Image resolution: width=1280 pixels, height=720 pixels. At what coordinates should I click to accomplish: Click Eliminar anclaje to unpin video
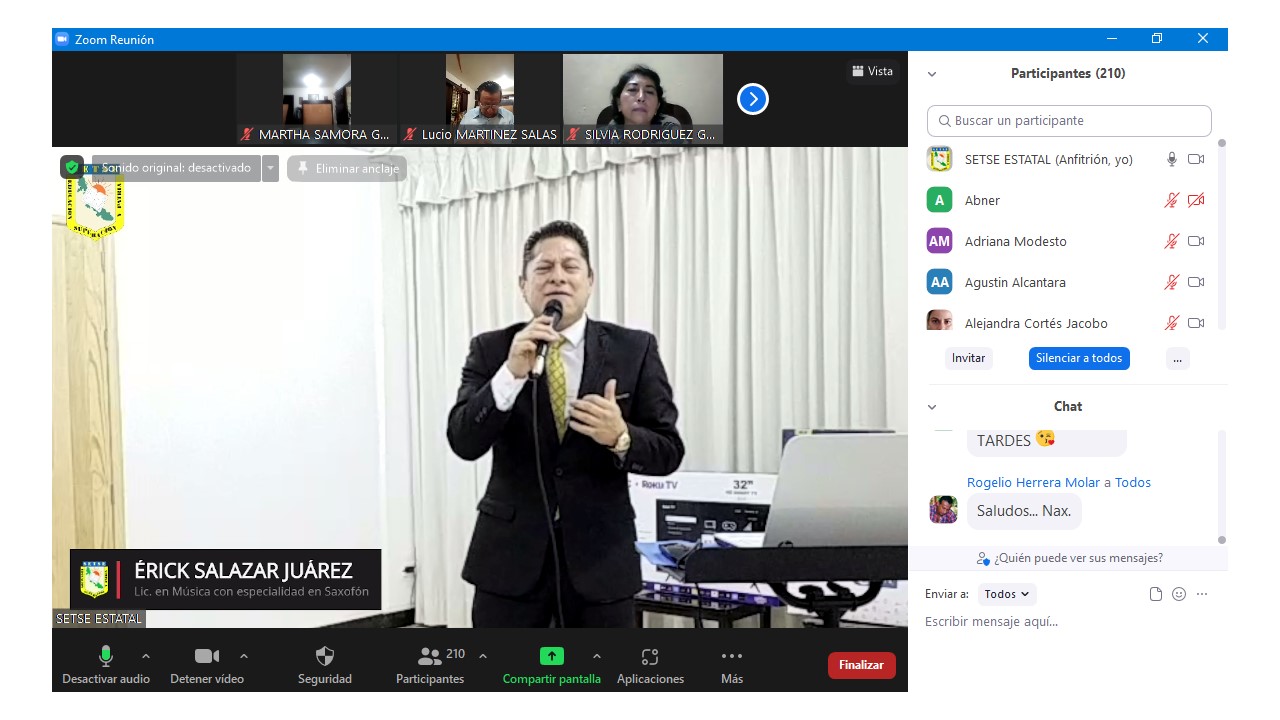coord(347,168)
